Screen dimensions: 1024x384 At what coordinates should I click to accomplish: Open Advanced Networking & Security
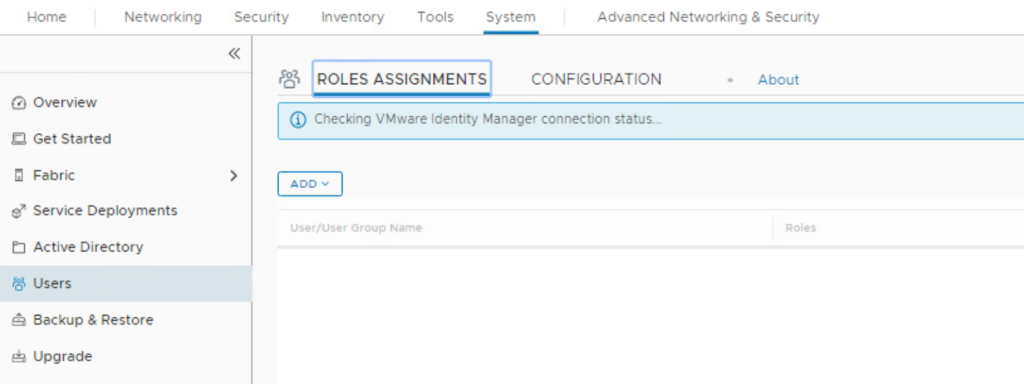[x=708, y=17]
